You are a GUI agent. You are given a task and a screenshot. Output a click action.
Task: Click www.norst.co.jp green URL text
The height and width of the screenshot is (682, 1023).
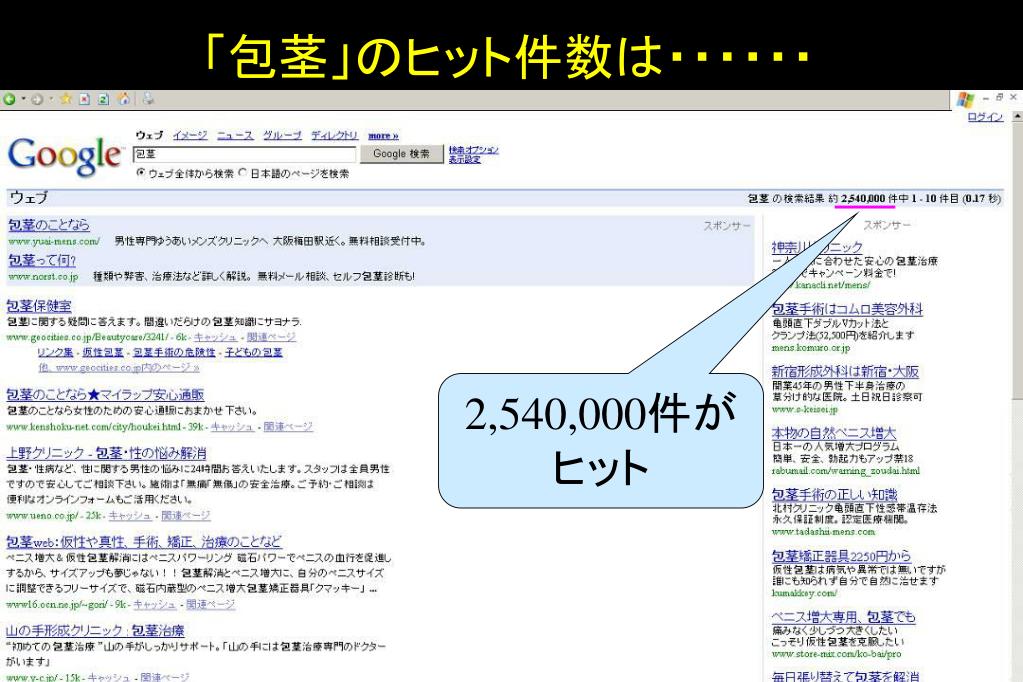pos(43,277)
